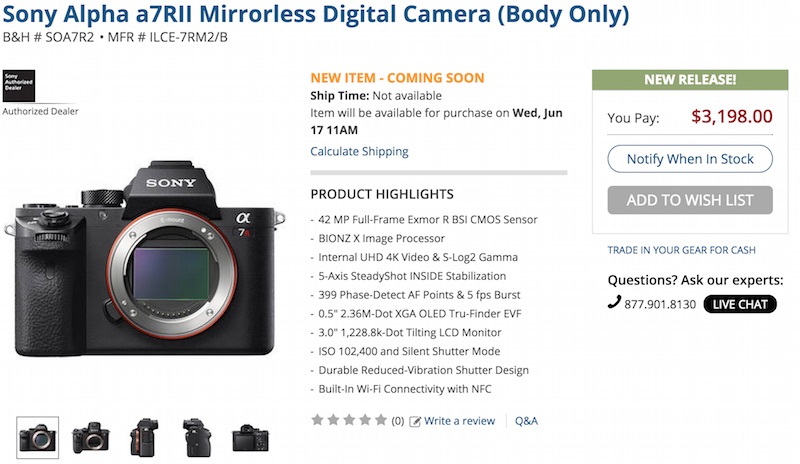Click the pencil icon beside Write a review
This screenshot has width=800, height=464.
click(x=415, y=421)
